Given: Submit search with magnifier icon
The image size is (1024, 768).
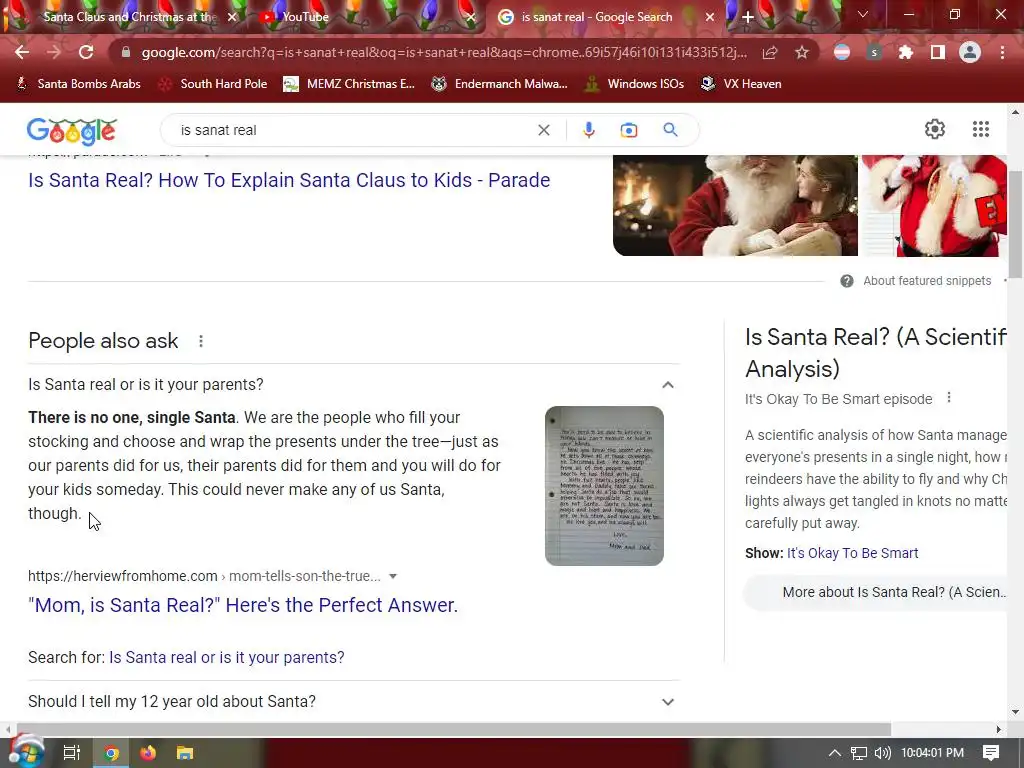Looking at the screenshot, I should [x=670, y=129].
